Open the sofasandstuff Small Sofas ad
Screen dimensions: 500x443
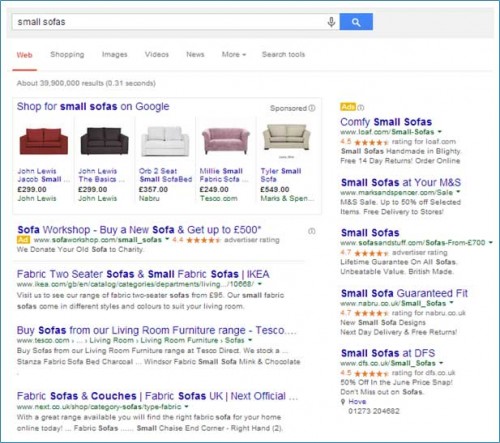[370, 233]
